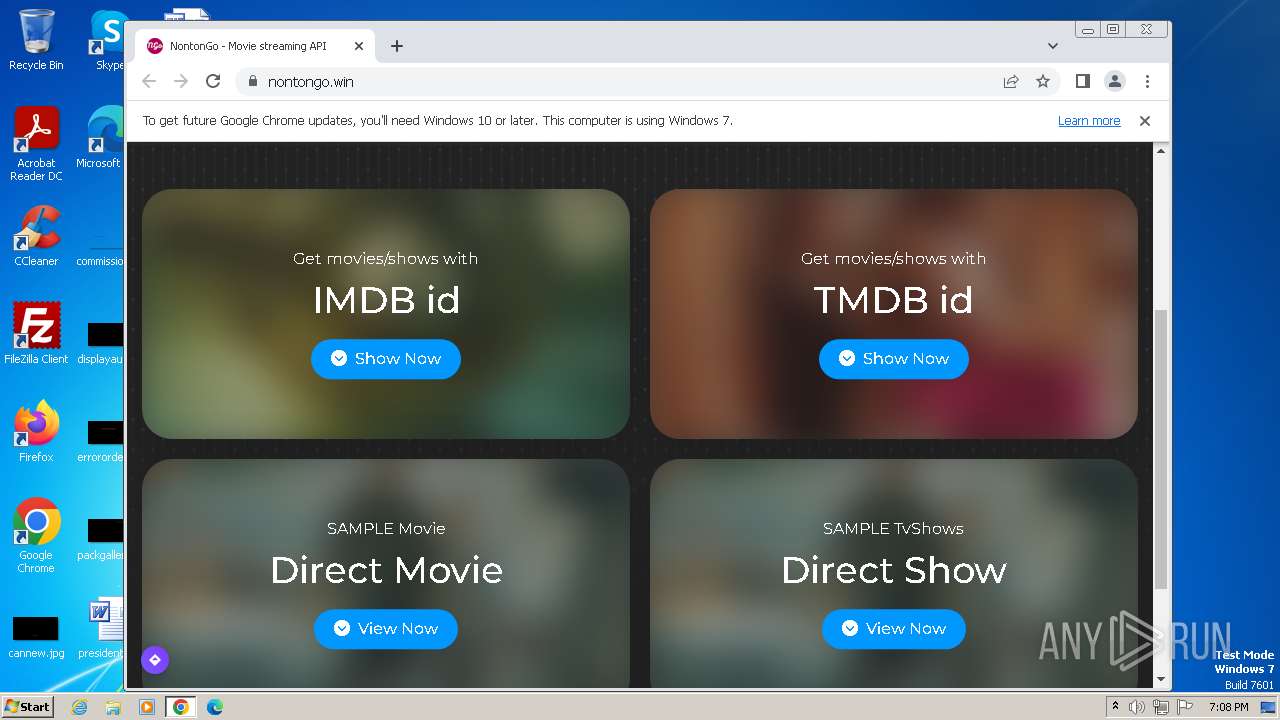Click View Now under Direct Show
1280x720 pixels.
[894, 629]
